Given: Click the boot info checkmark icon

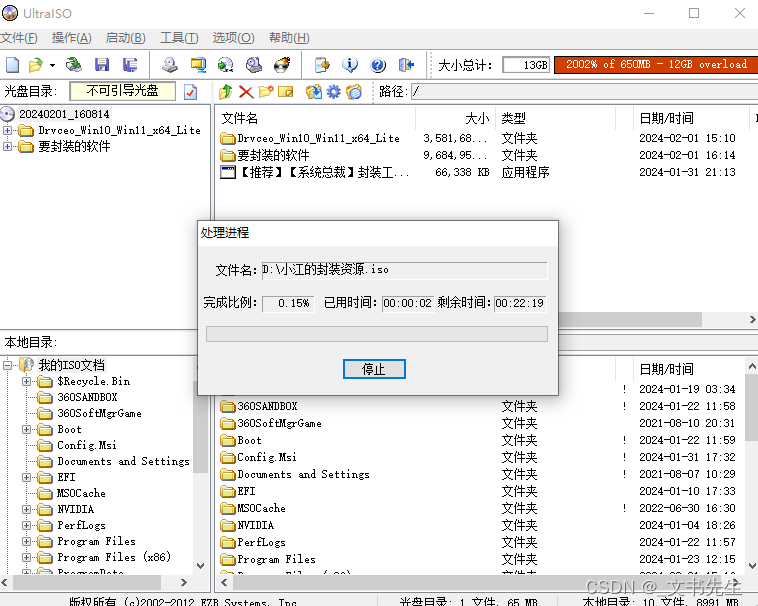Looking at the screenshot, I should (190, 92).
